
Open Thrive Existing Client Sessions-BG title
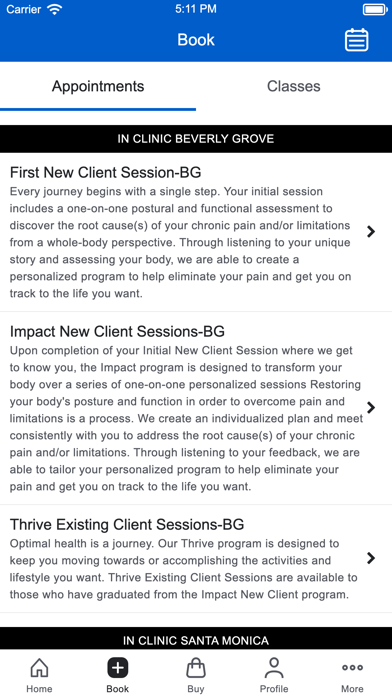click(x=127, y=524)
